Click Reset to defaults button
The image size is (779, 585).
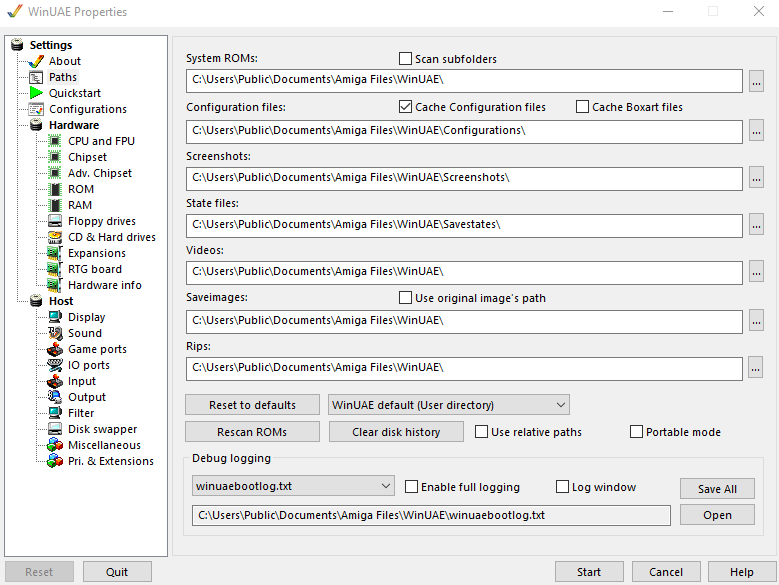pyautogui.click(x=252, y=405)
